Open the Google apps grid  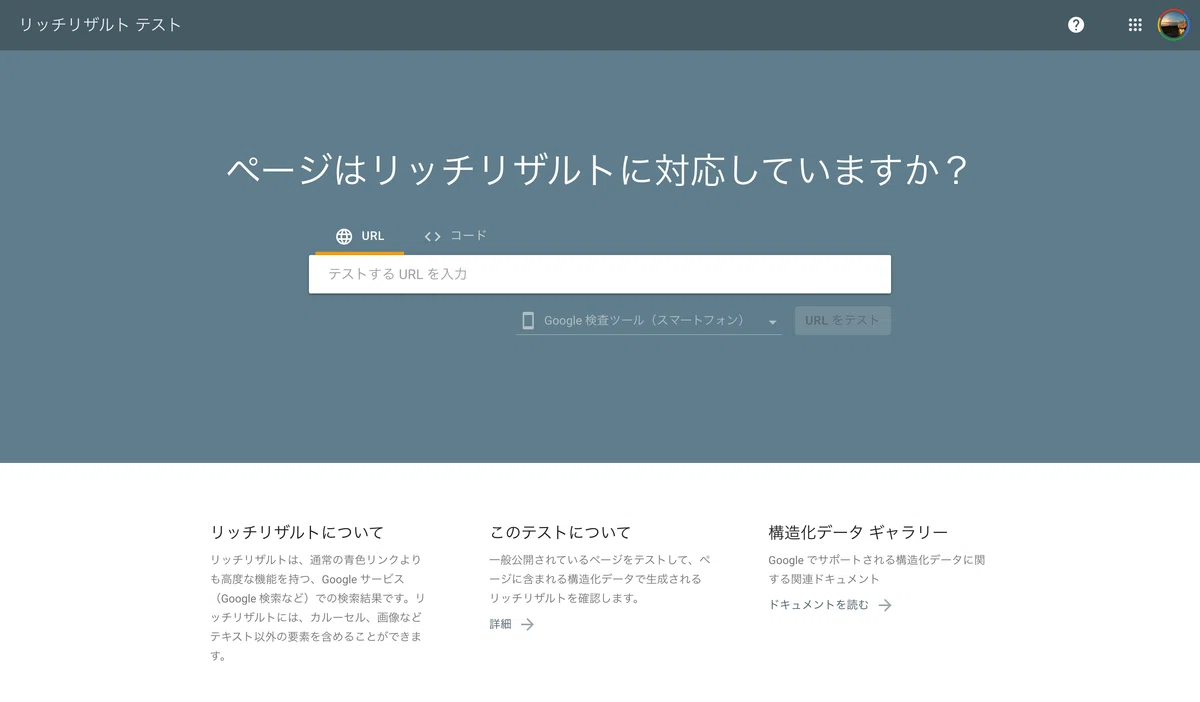click(x=1135, y=25)
